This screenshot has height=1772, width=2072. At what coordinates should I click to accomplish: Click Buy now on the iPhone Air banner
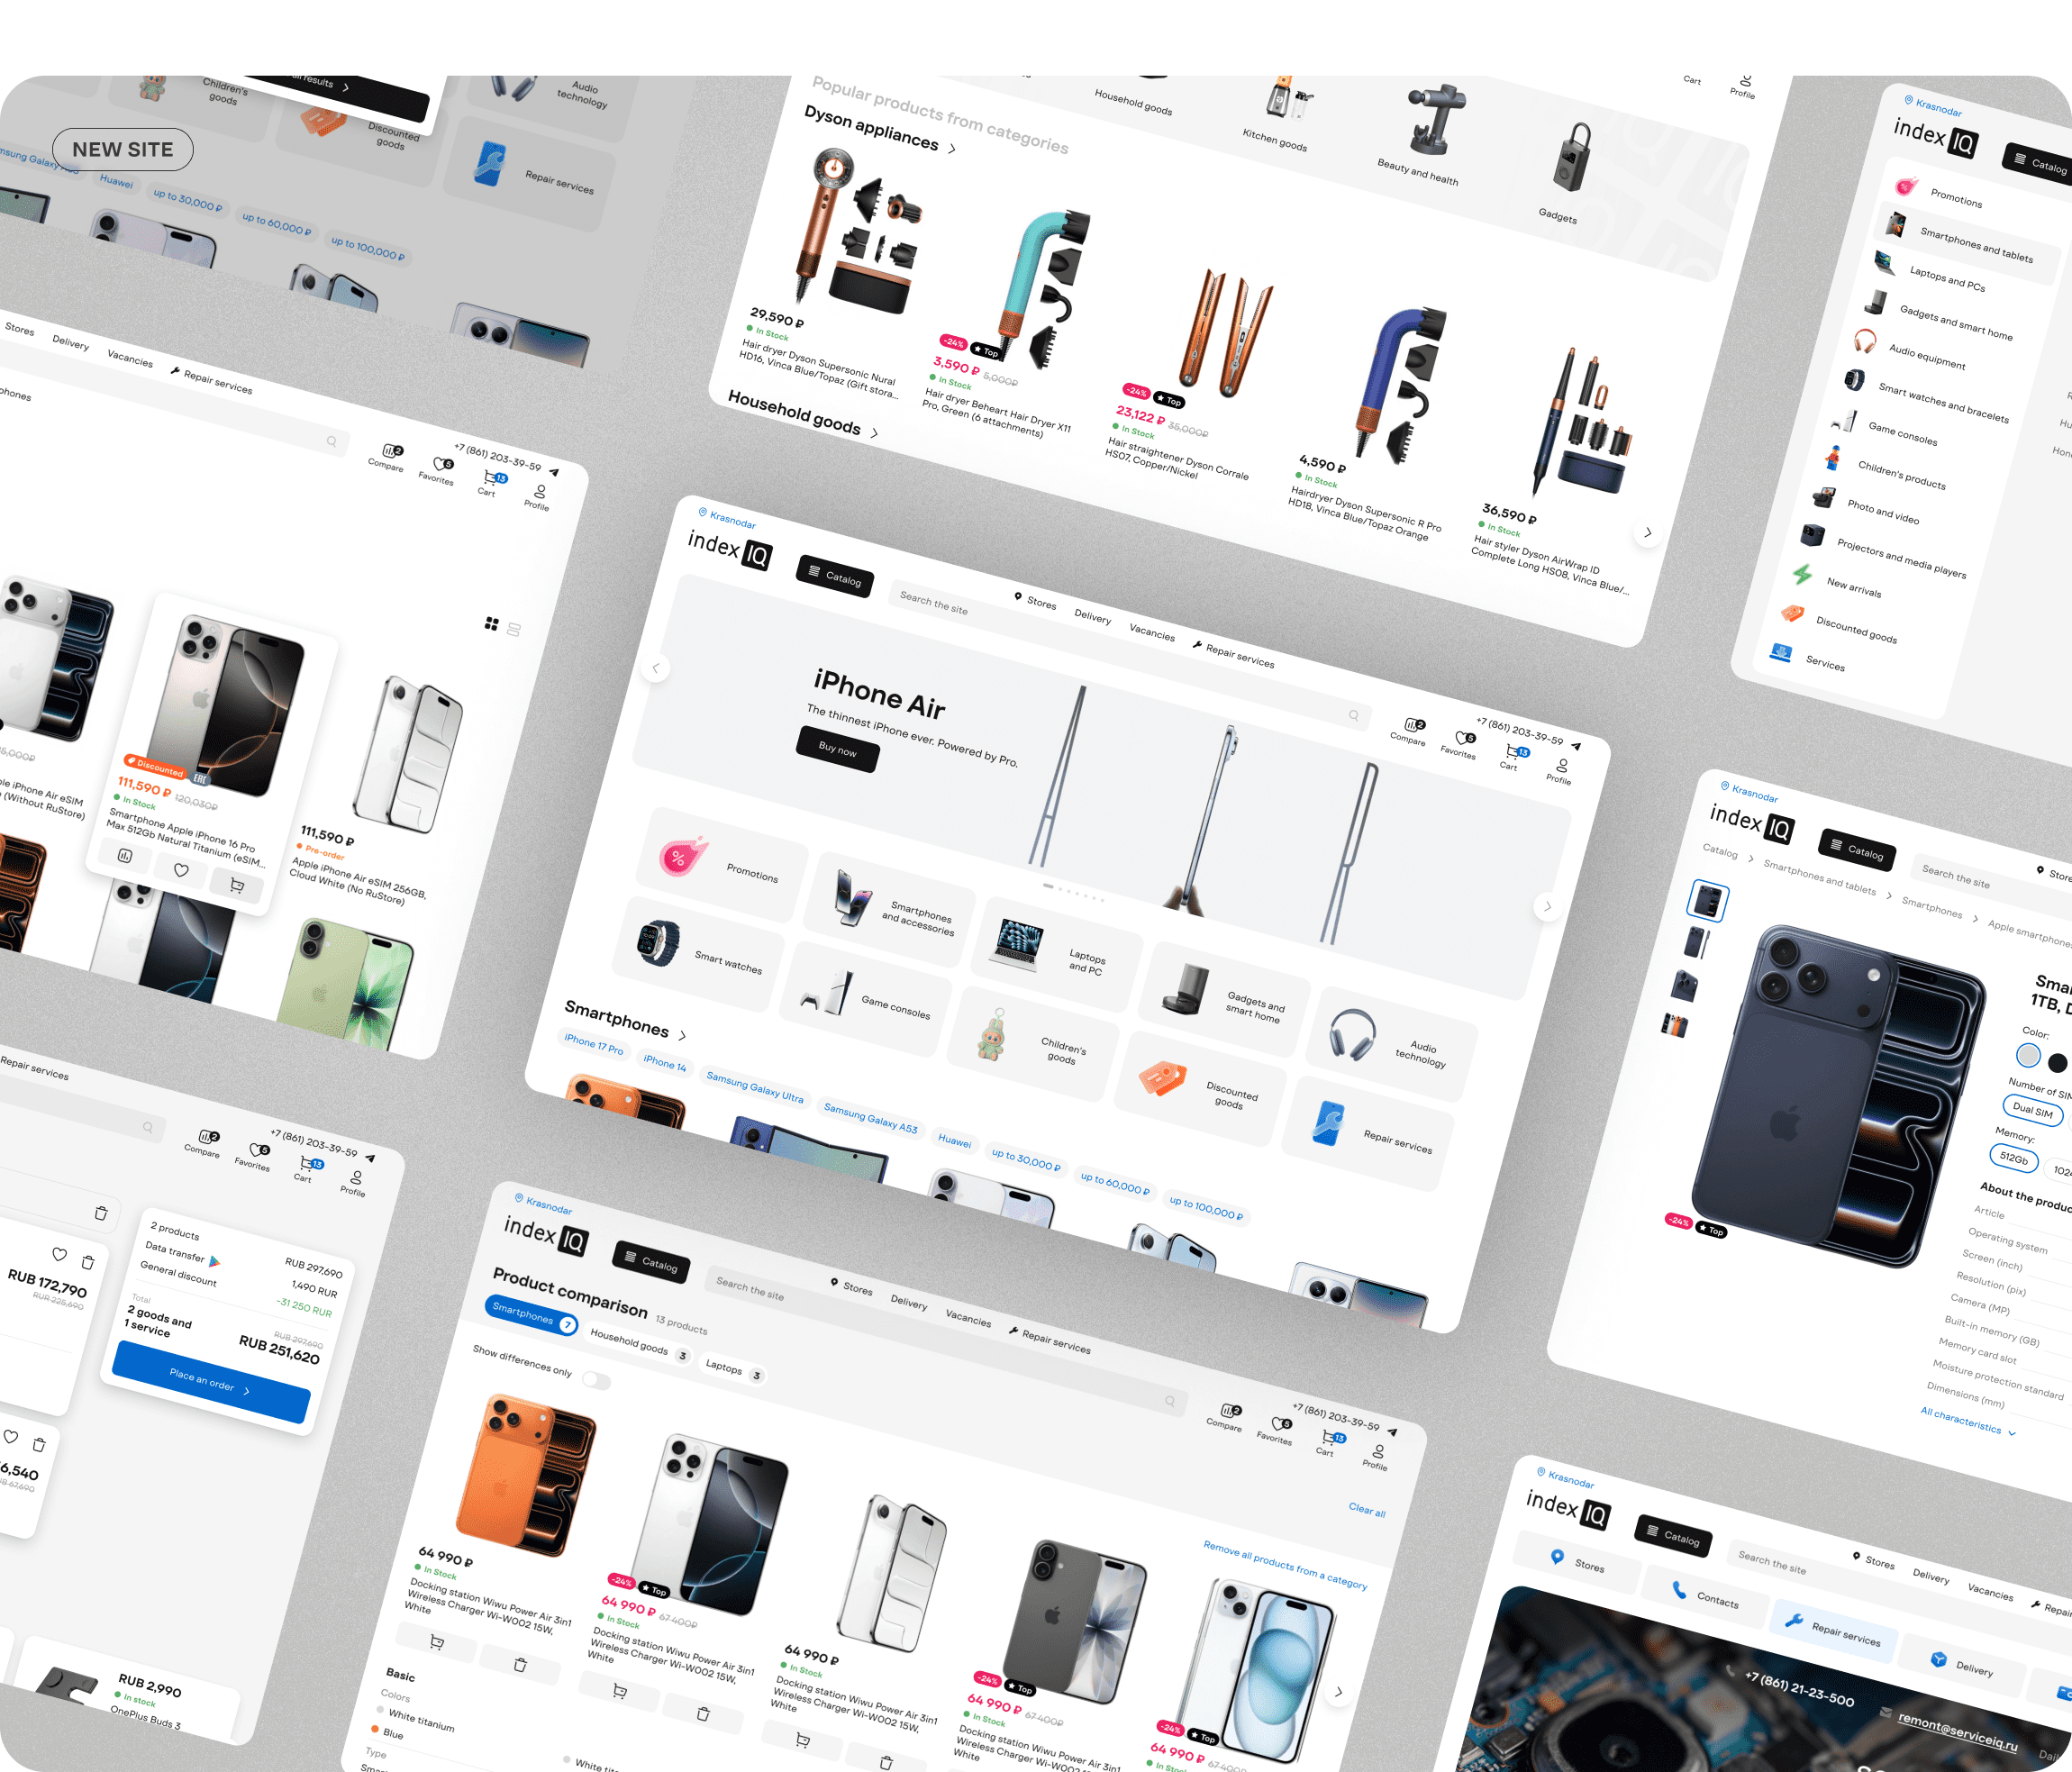pyautogui.click(x=837, y=749)
